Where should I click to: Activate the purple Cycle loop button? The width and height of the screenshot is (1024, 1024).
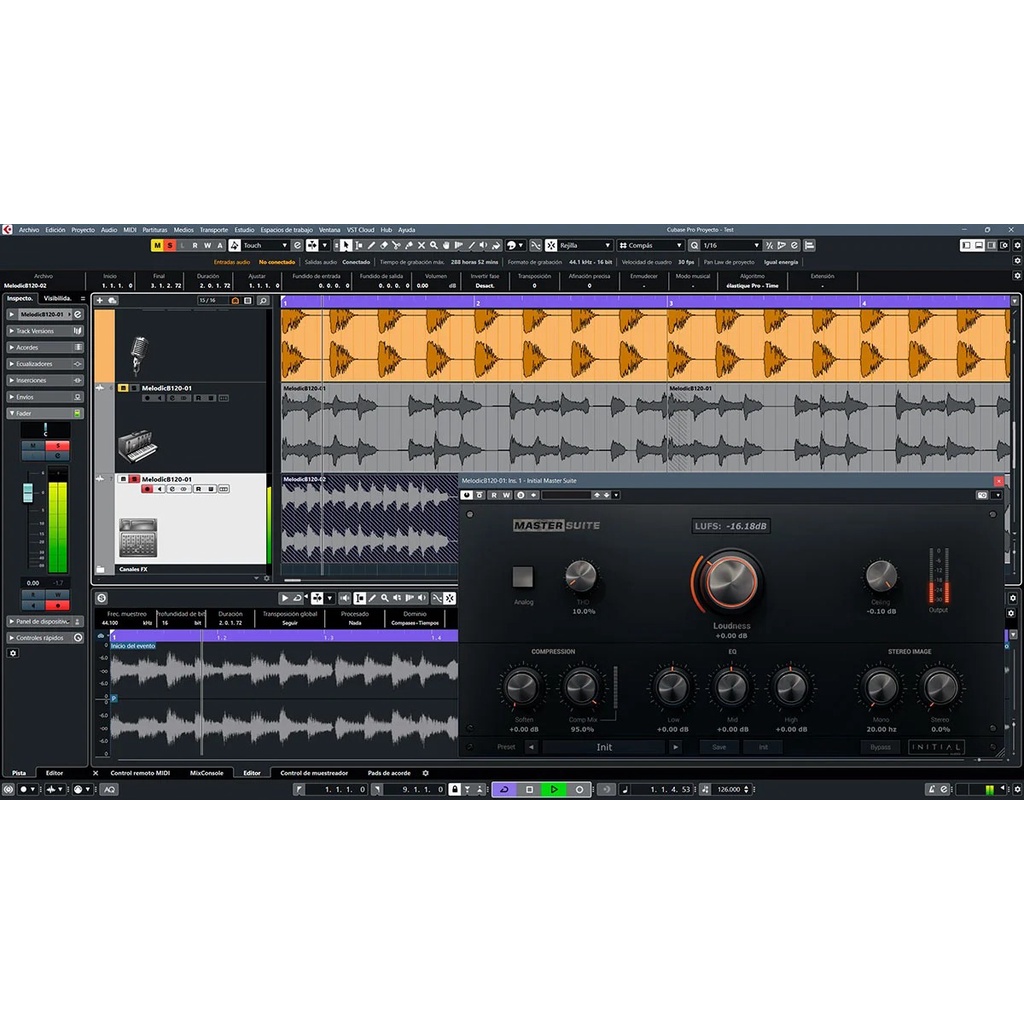pos(504,789)
